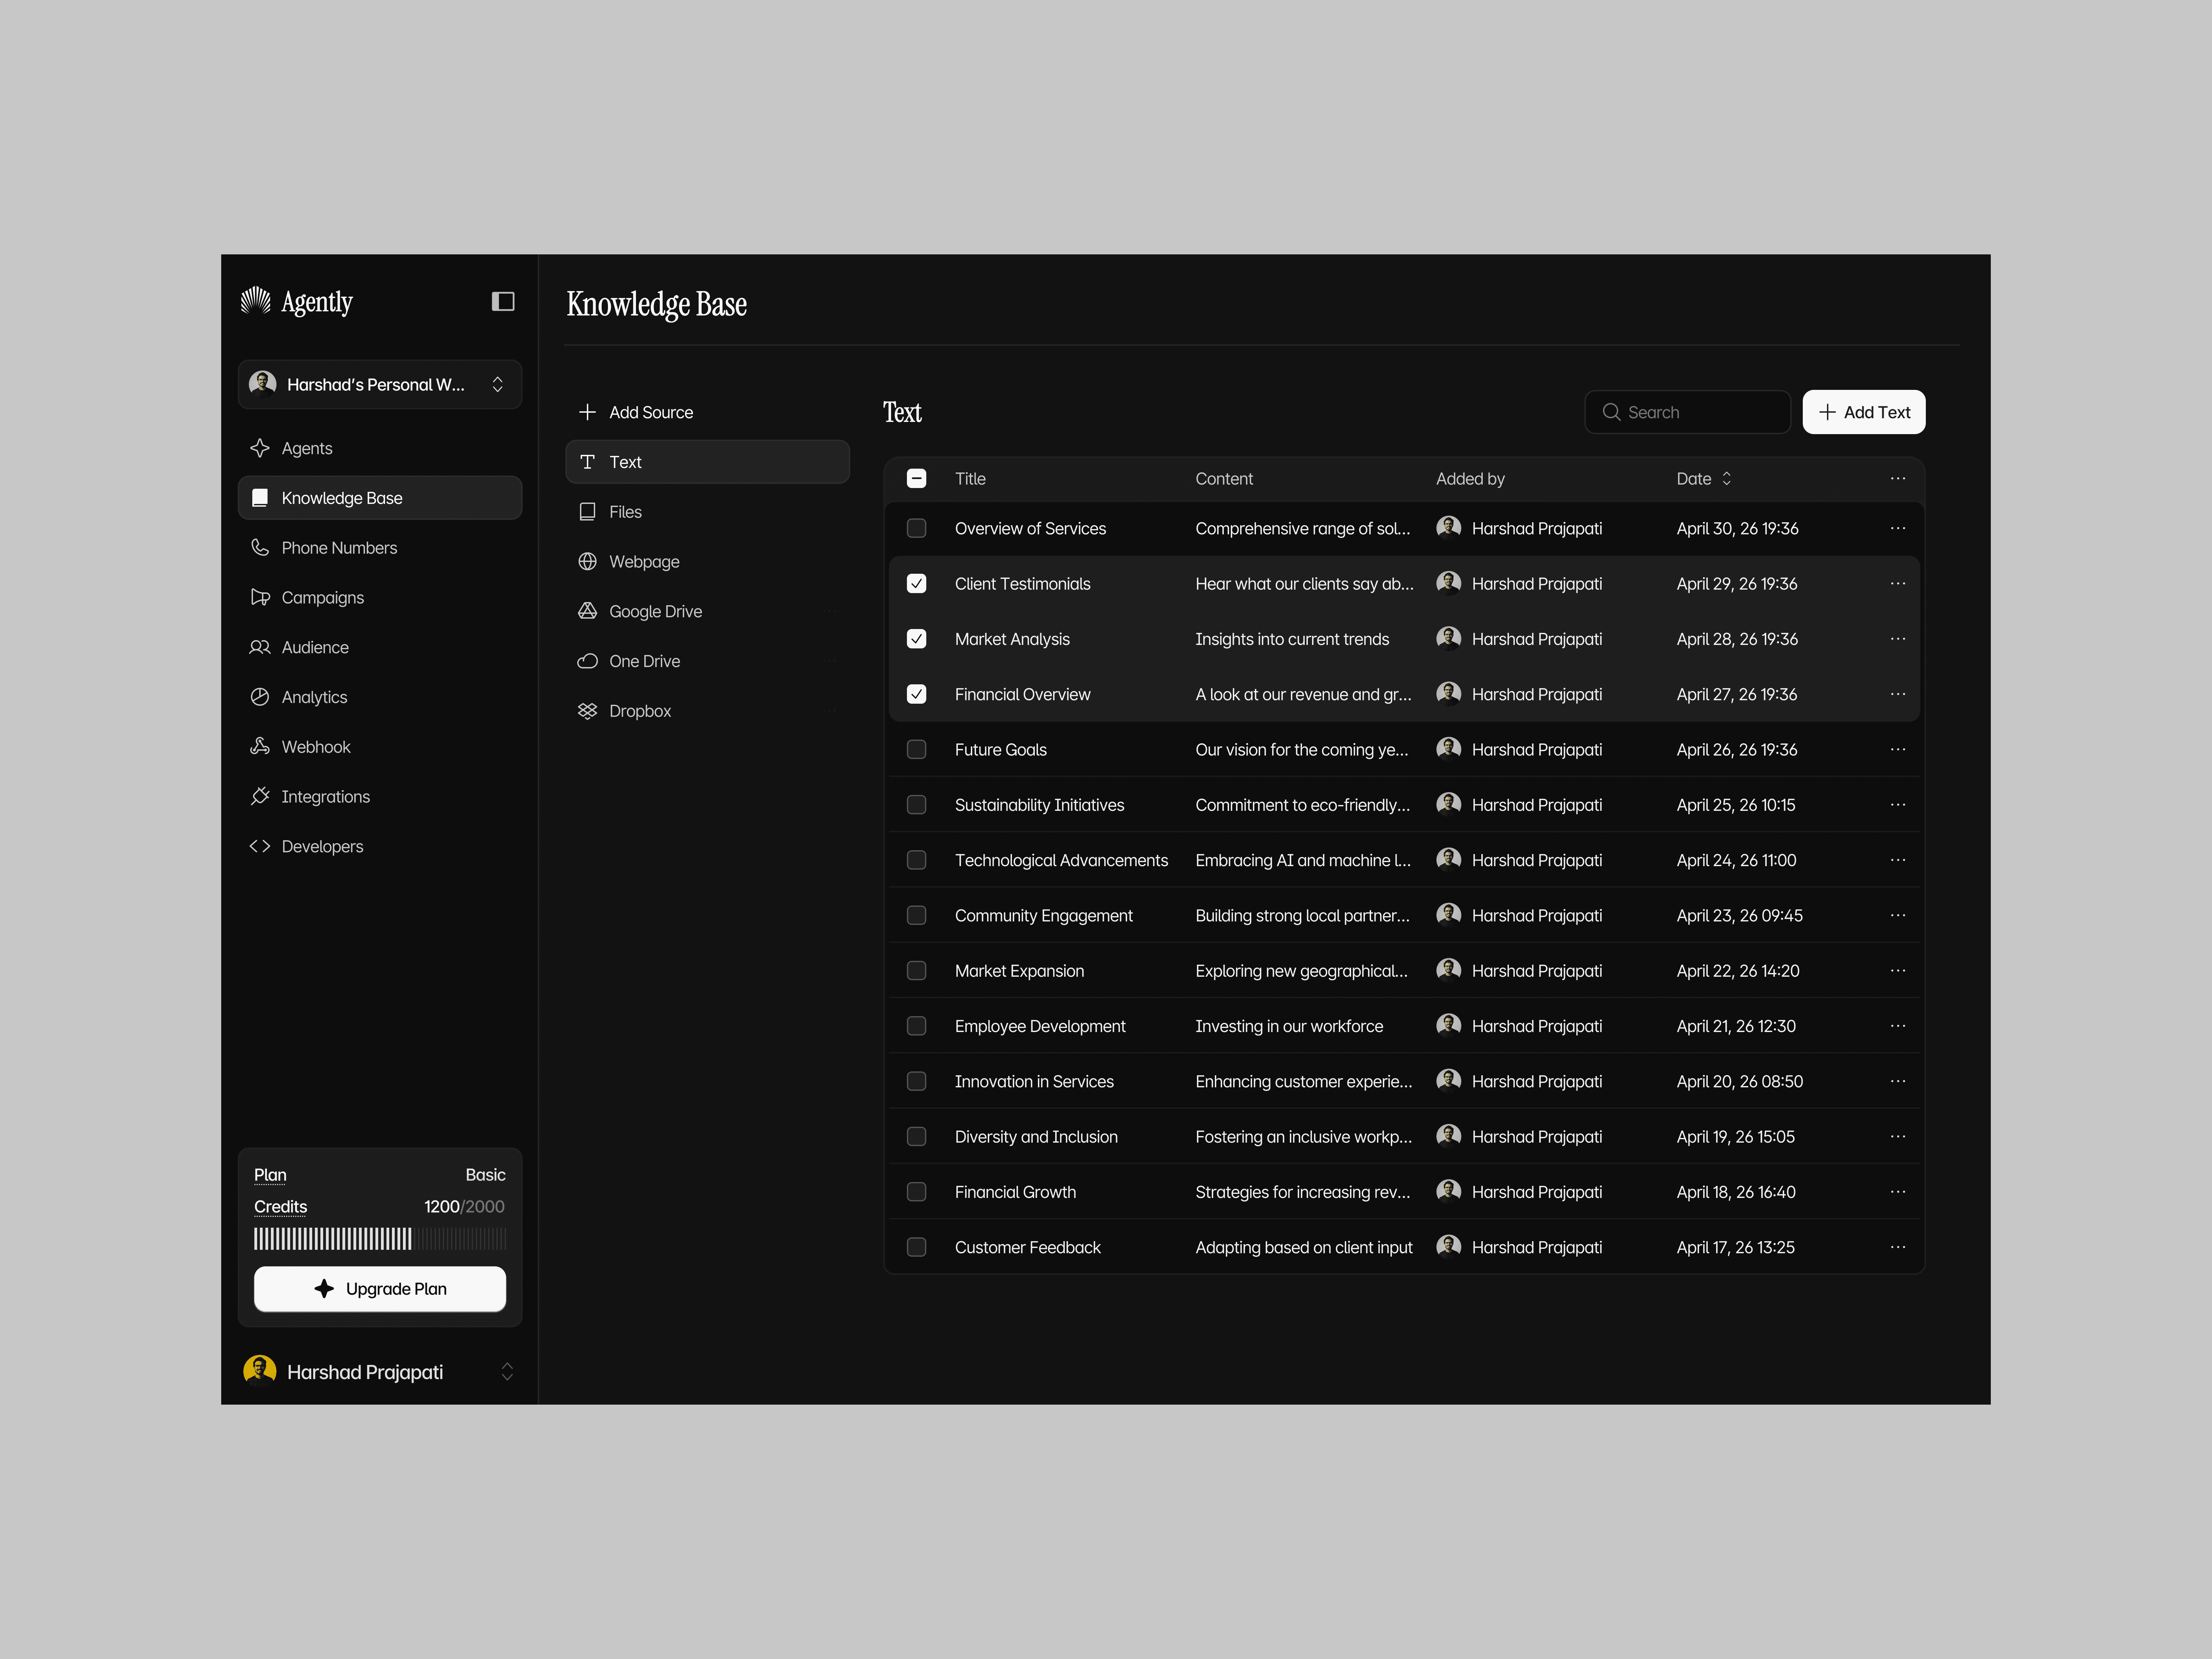The width and height of the screenshot is (2212, 1659).
Task: Toggle the select-all header checkbox
Action: pyautogui.click(x=916, y=479)
